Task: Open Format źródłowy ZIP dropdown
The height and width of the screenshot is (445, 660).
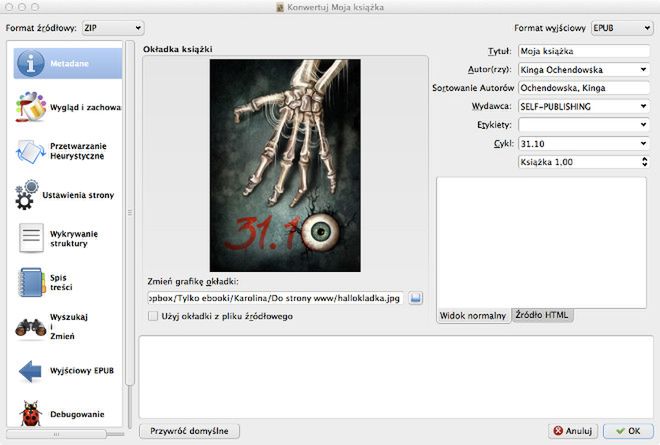Action: [x=113, y=28]
